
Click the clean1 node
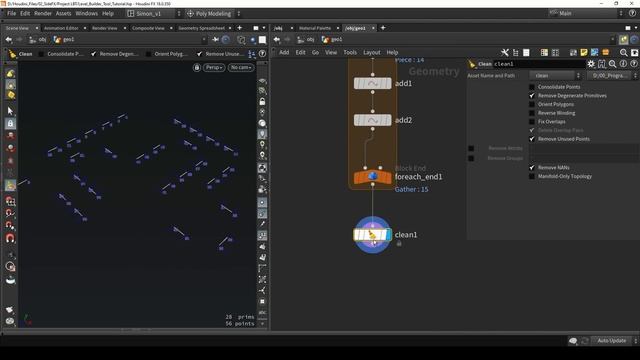(x=373, y=235)
